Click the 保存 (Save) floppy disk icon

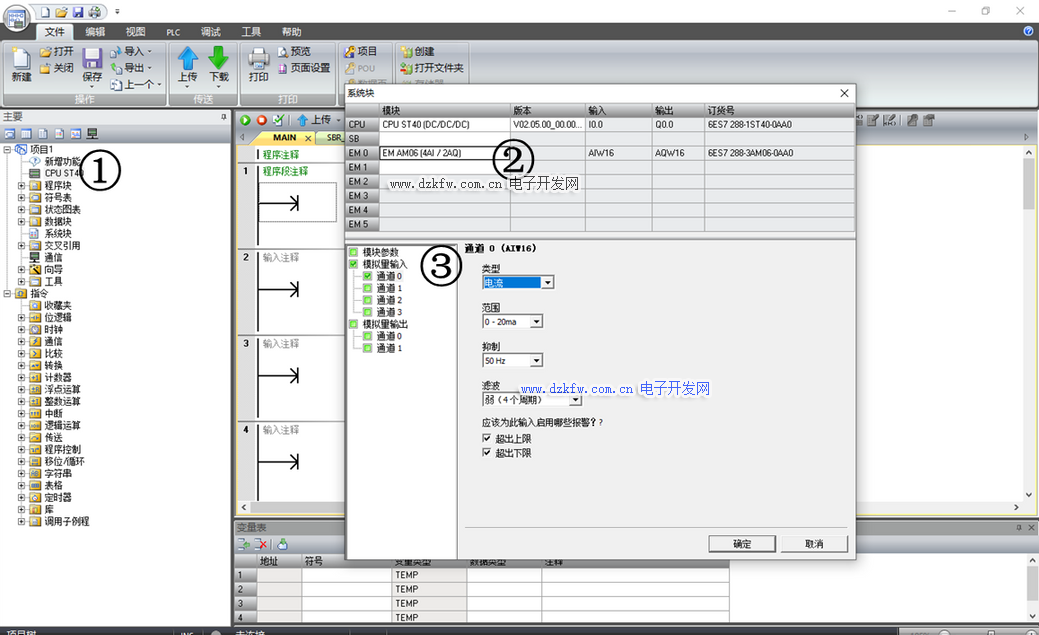click(92, 59)
